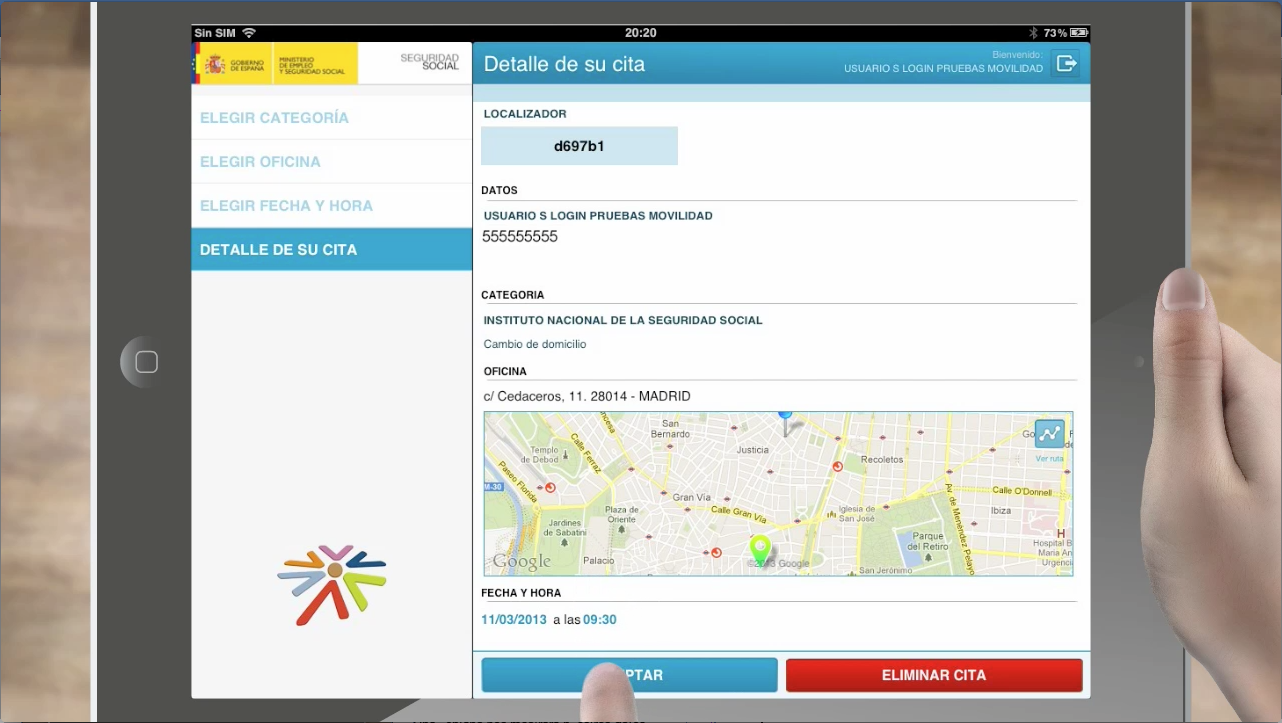Tap the Wi-Fi status icon
Viewport: 1282px width, 723px height.
coord(249,33)
